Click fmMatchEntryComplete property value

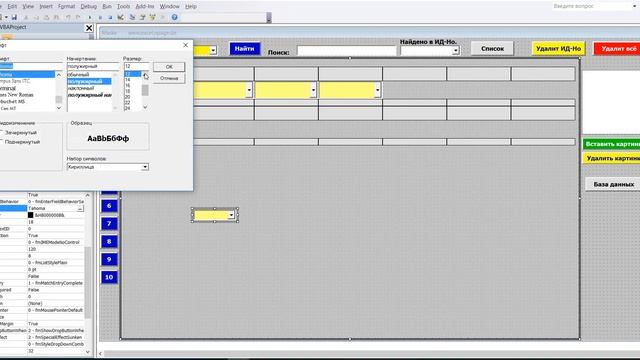pos(56,283)
